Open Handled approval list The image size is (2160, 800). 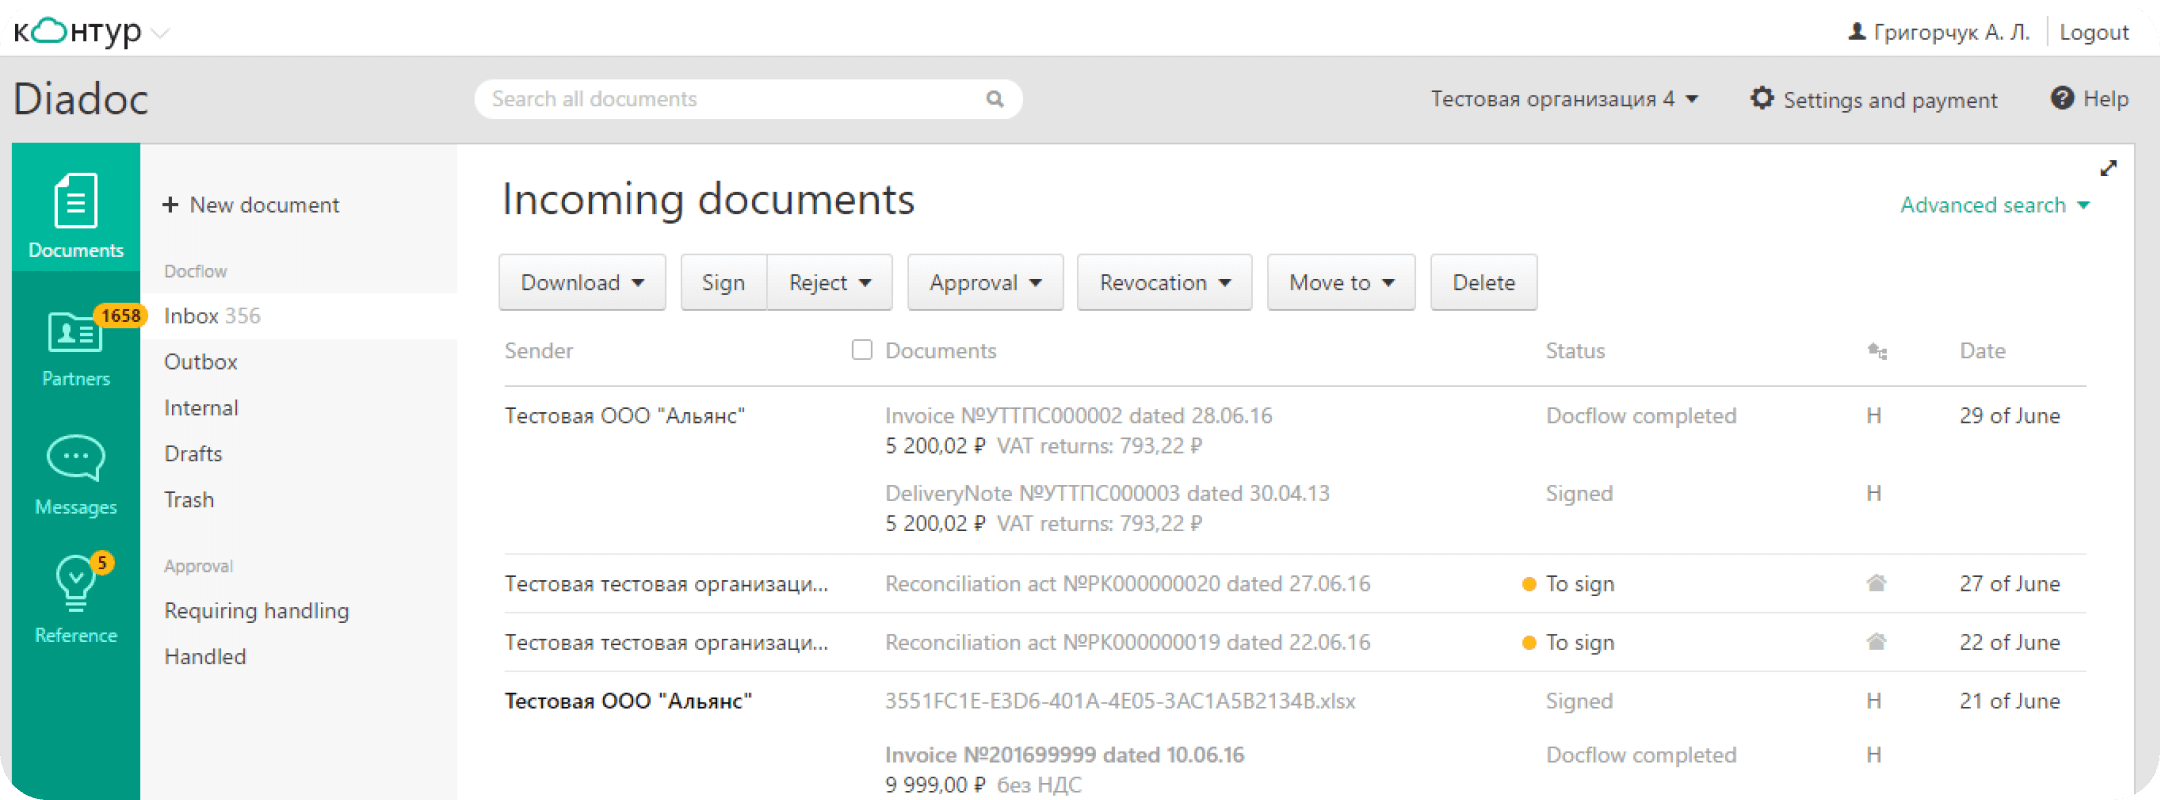205,657
